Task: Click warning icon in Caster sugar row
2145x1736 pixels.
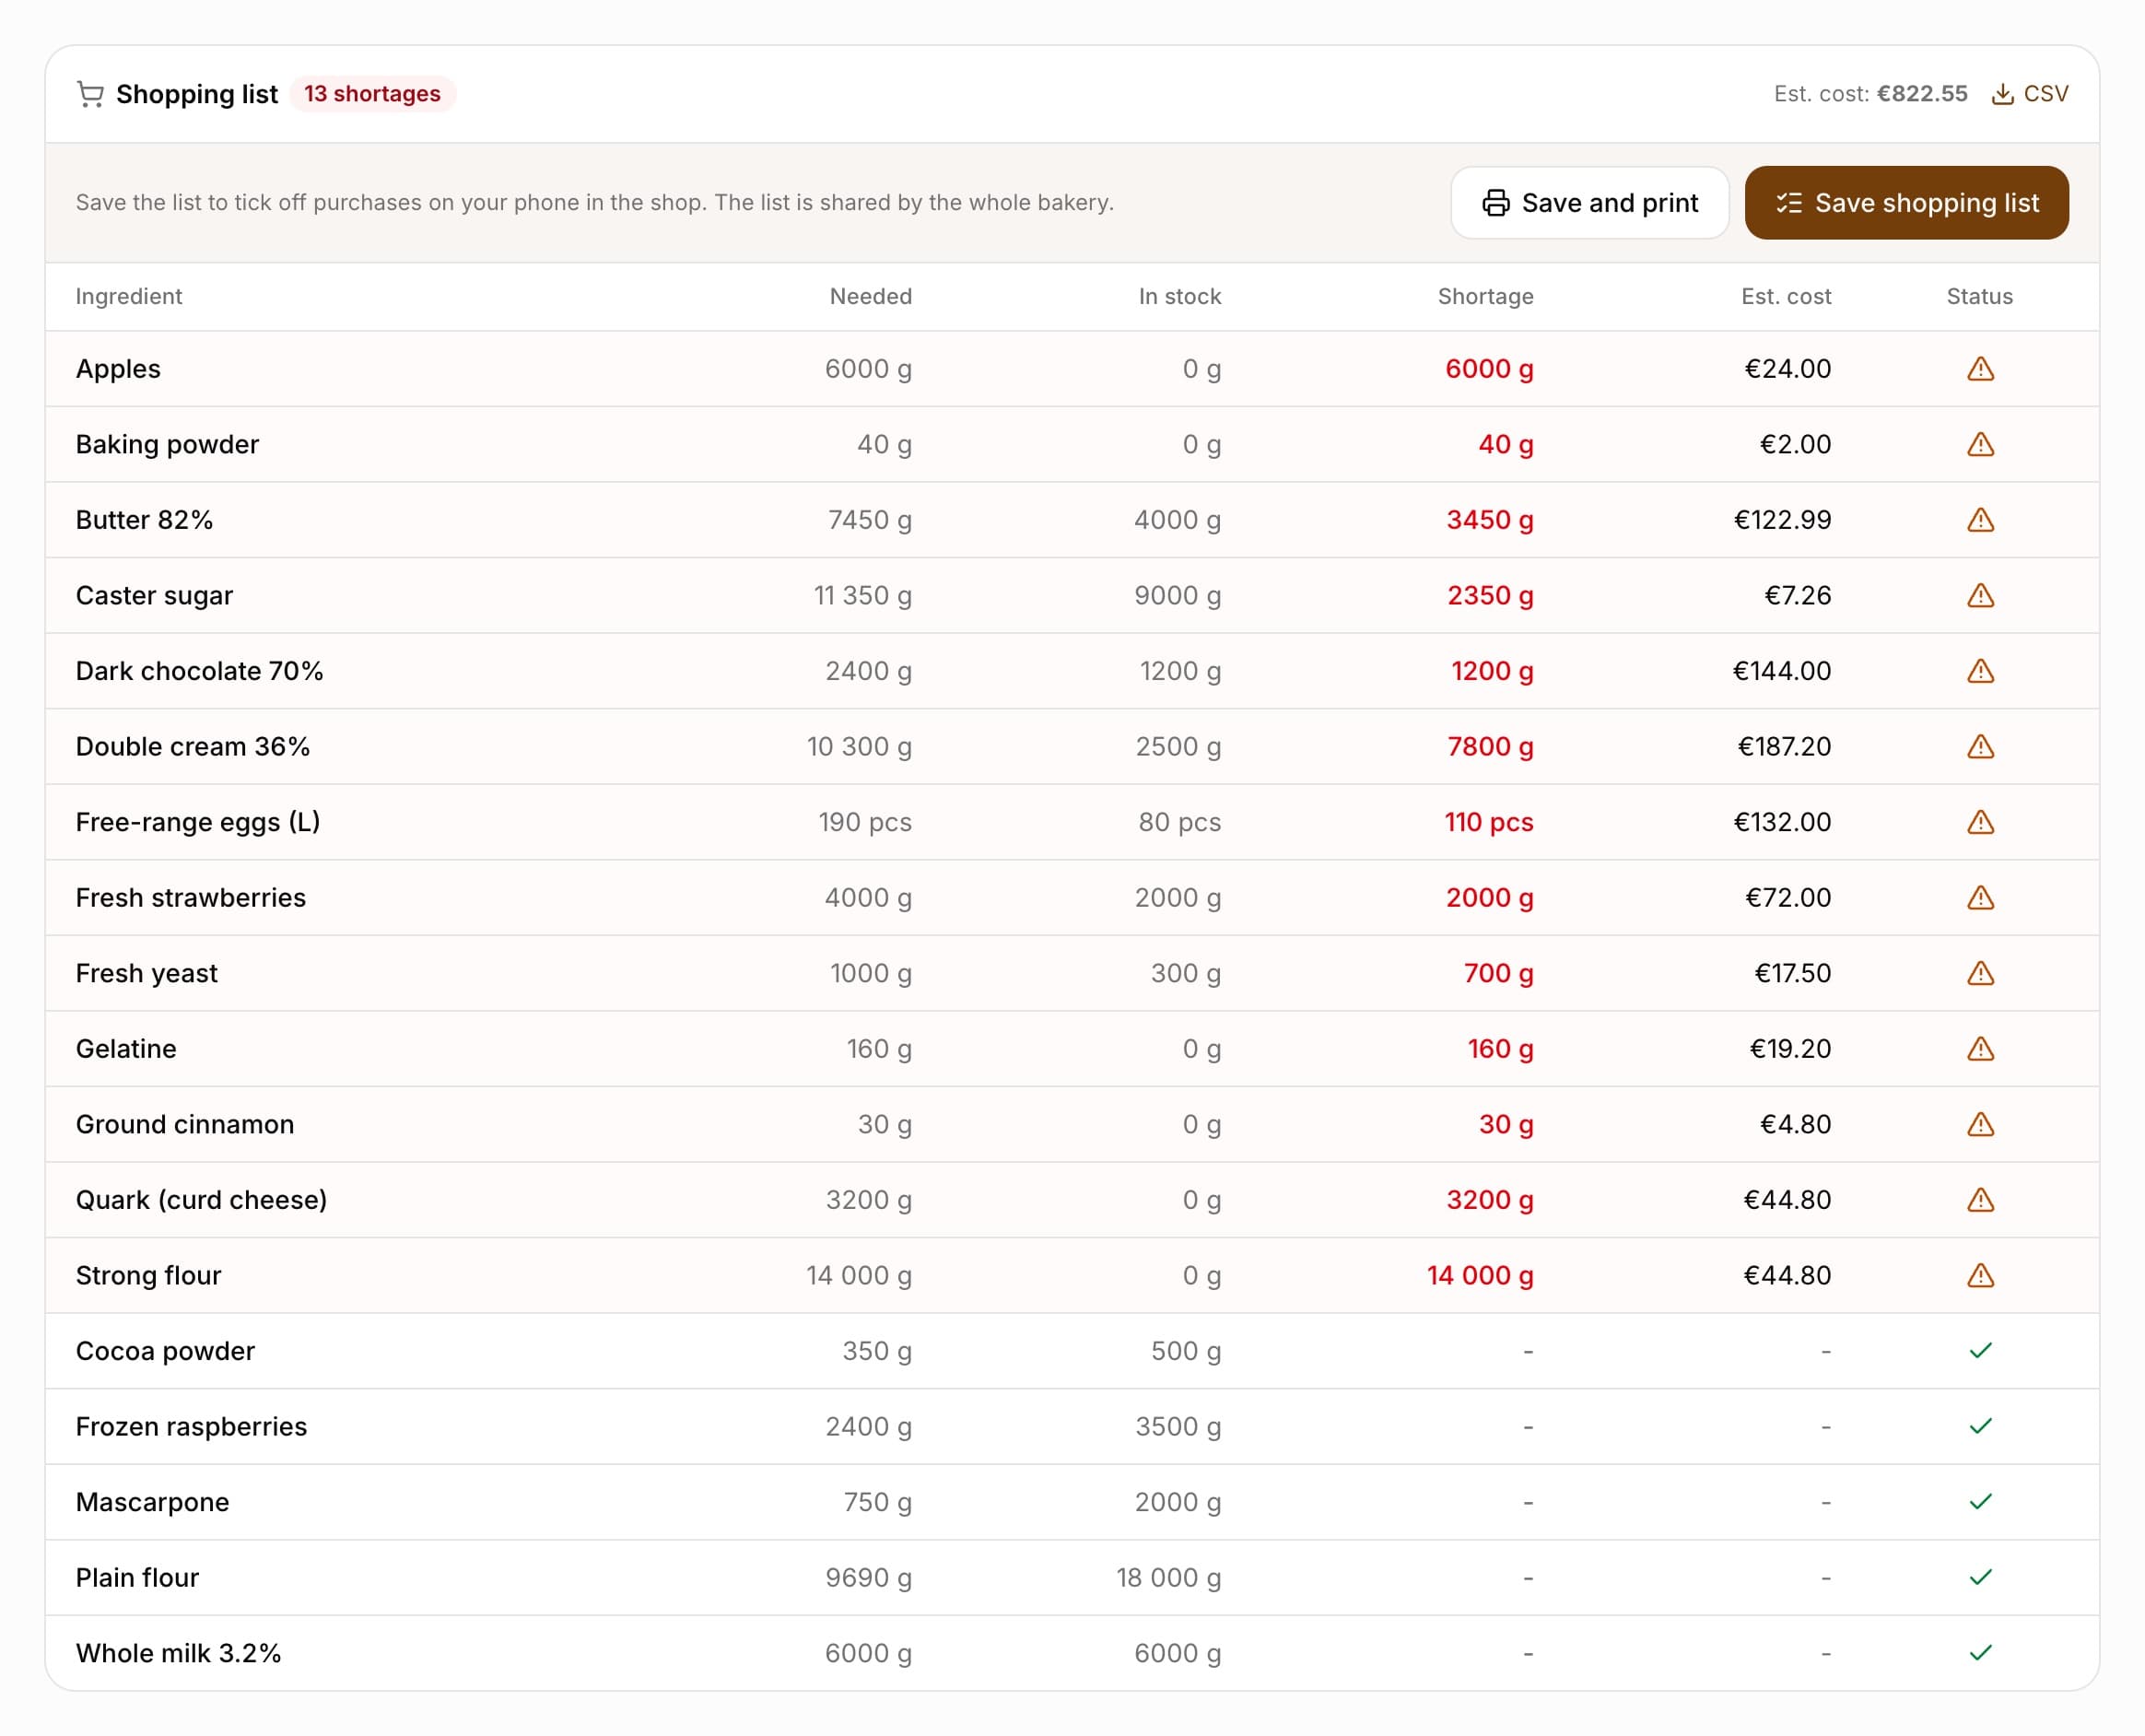Action: [x=1980, y=595]
